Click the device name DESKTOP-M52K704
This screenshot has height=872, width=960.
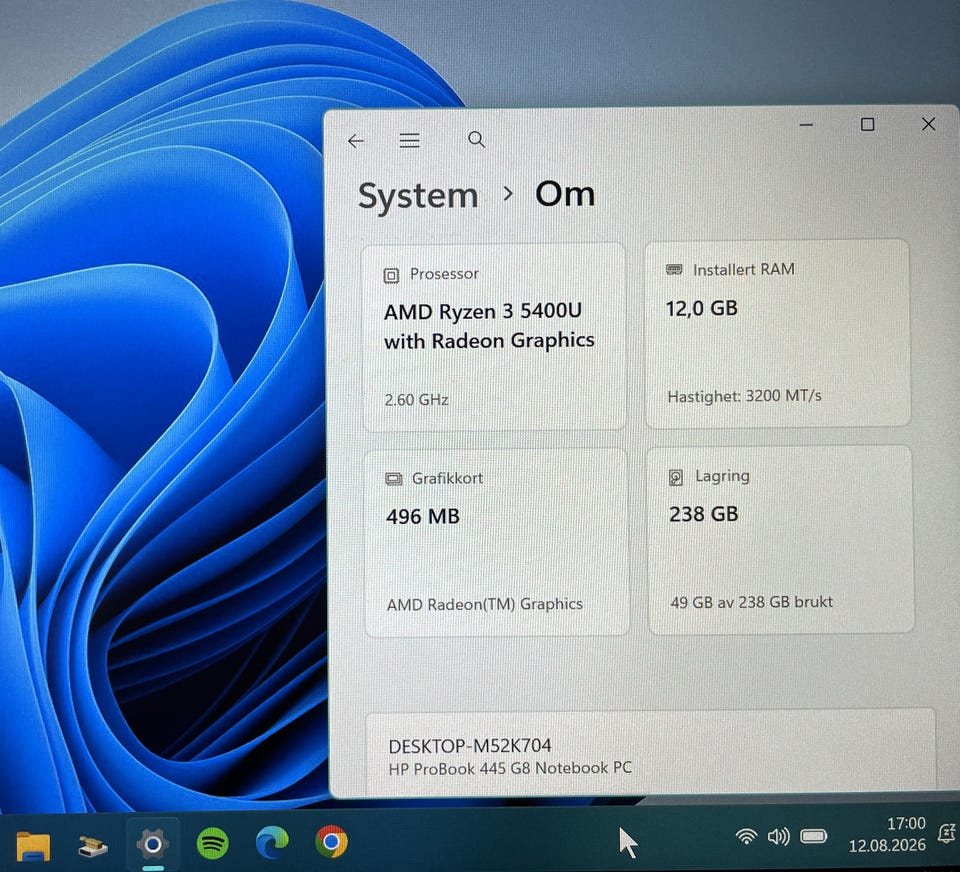470,745
